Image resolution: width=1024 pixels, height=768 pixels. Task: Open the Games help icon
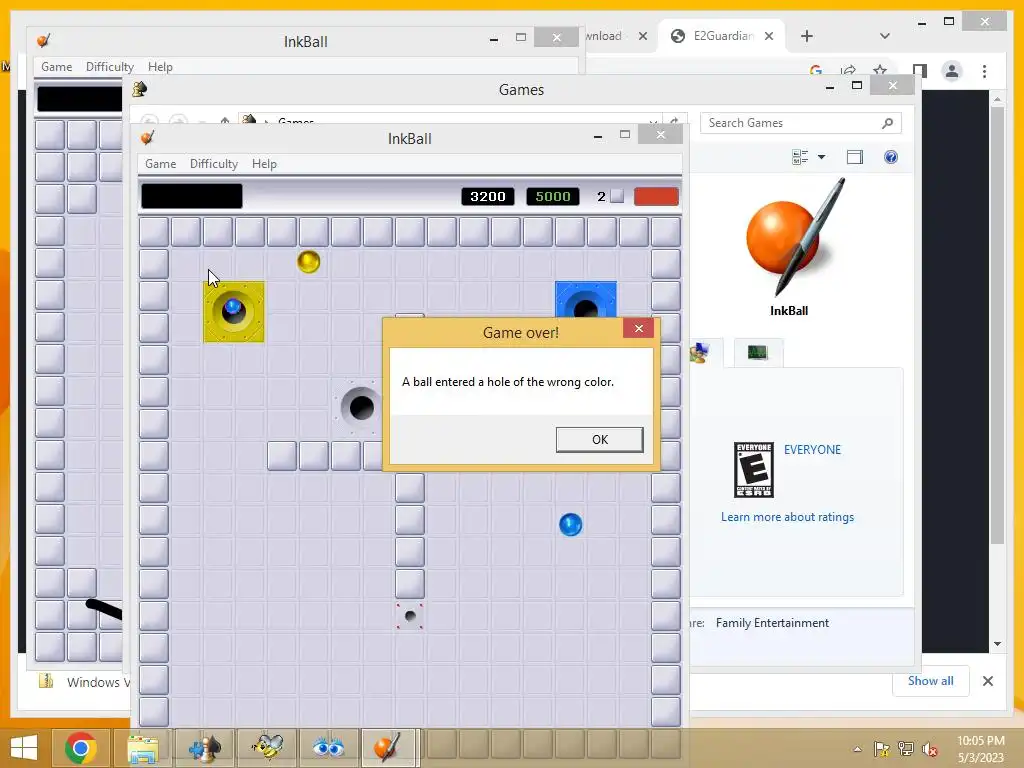[x=891, y=157]
